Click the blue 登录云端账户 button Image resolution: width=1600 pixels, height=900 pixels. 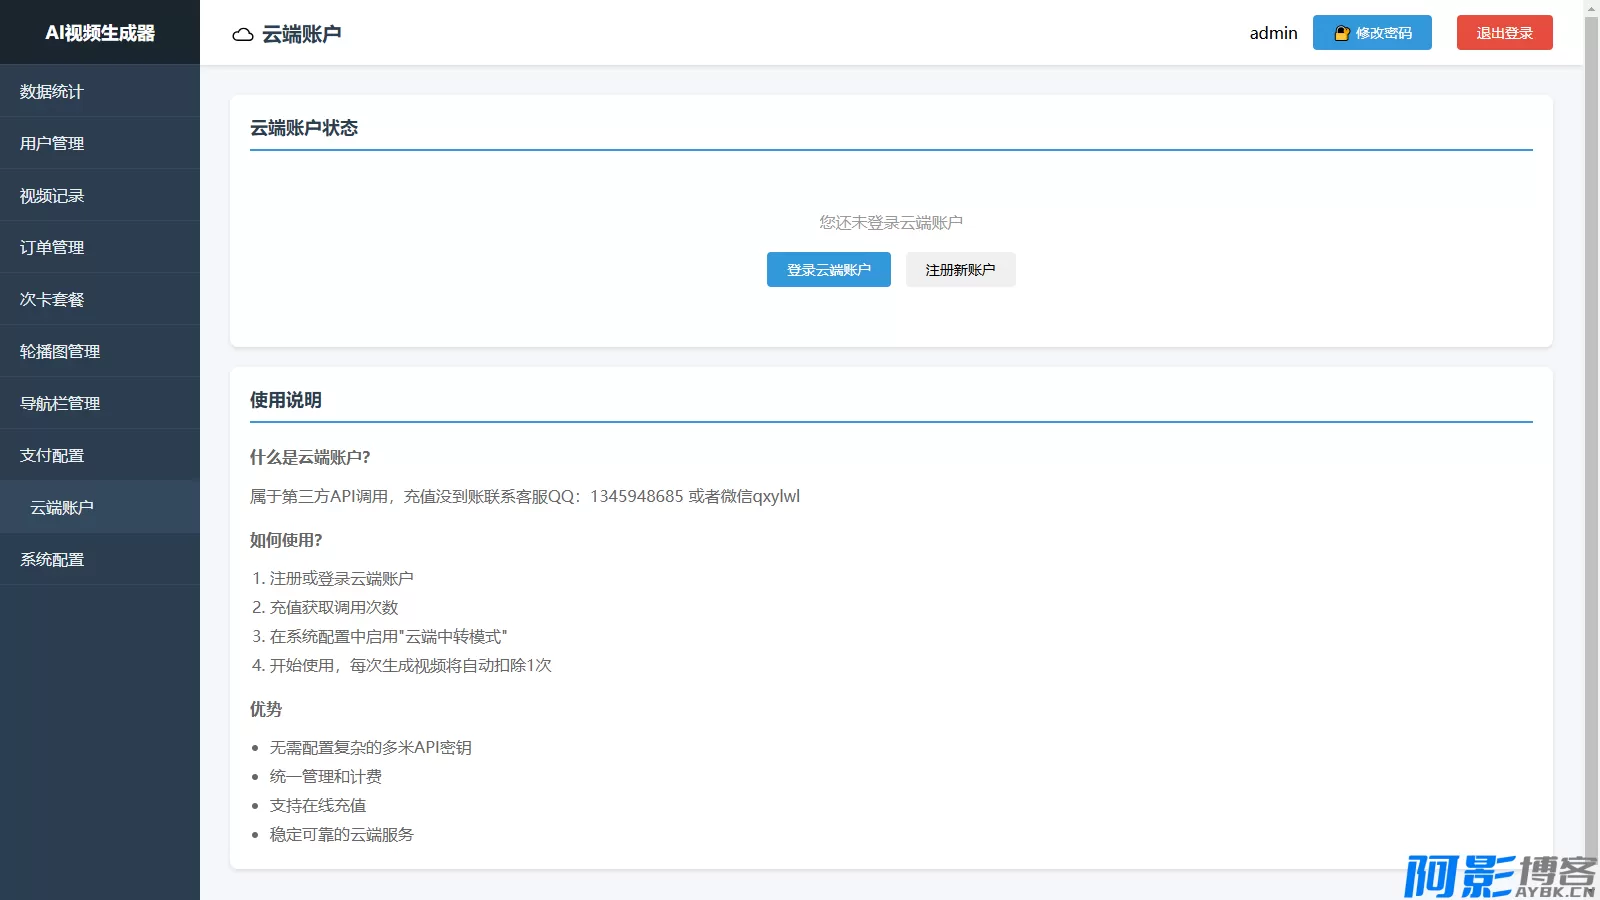click(x=828, y=270)
